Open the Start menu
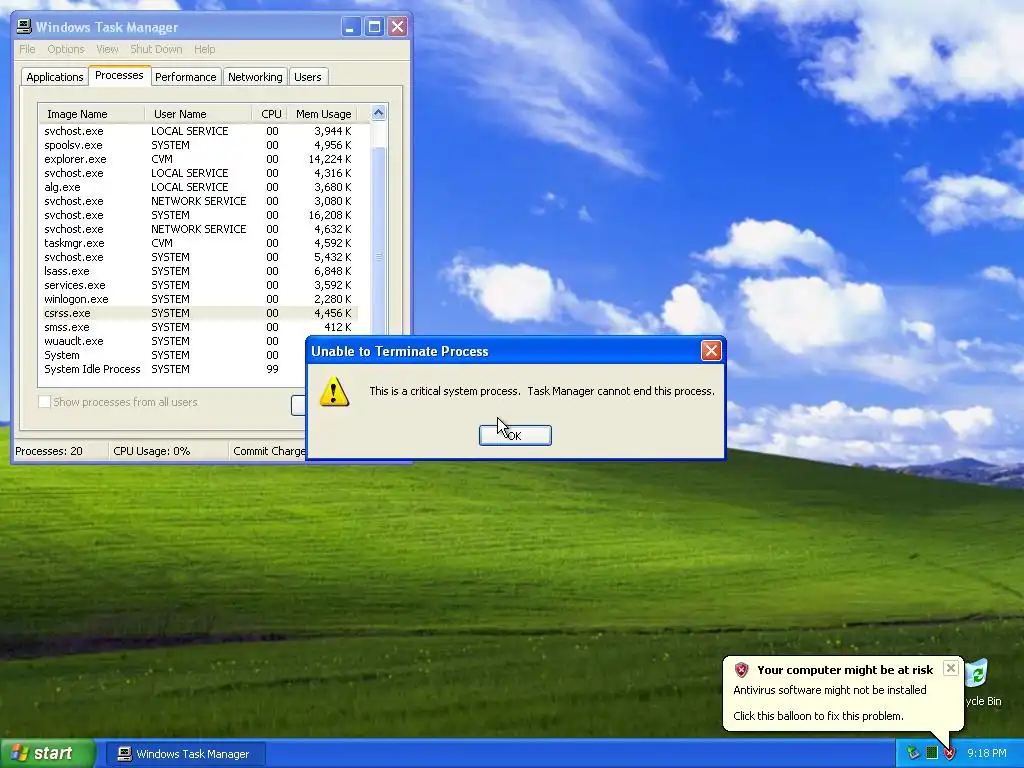This screenshot has height=768, width=1024. point(47,753)
